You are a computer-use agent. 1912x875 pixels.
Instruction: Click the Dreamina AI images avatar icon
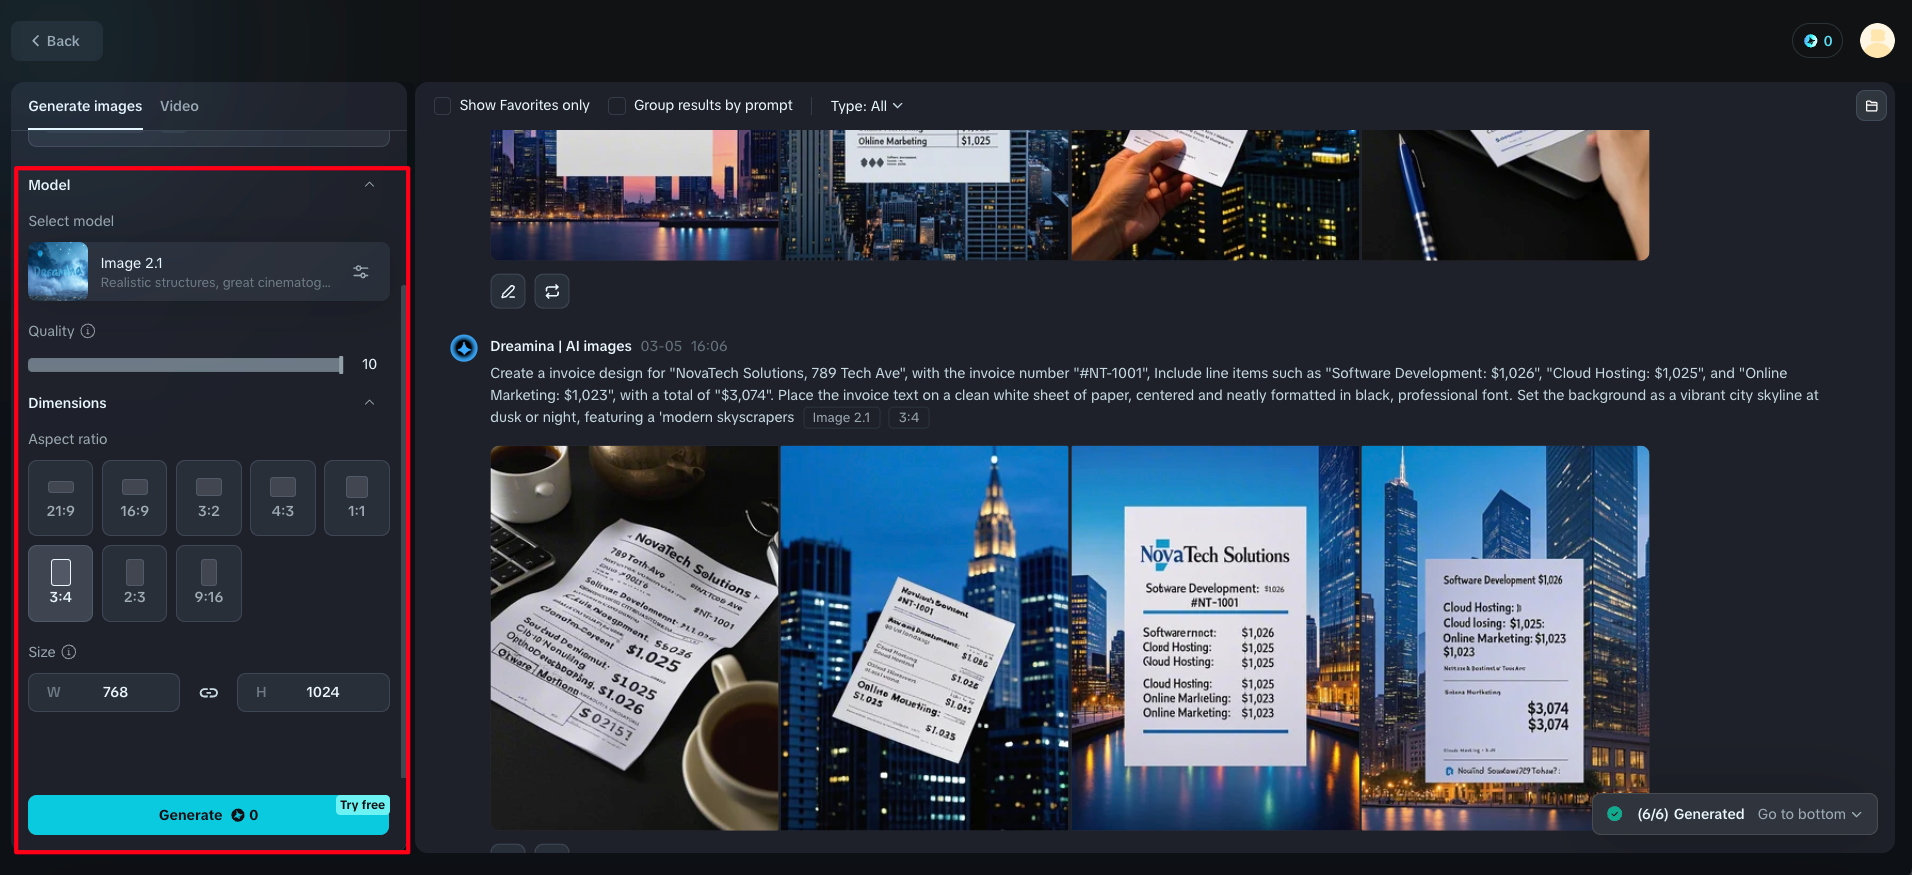point(464,348)
